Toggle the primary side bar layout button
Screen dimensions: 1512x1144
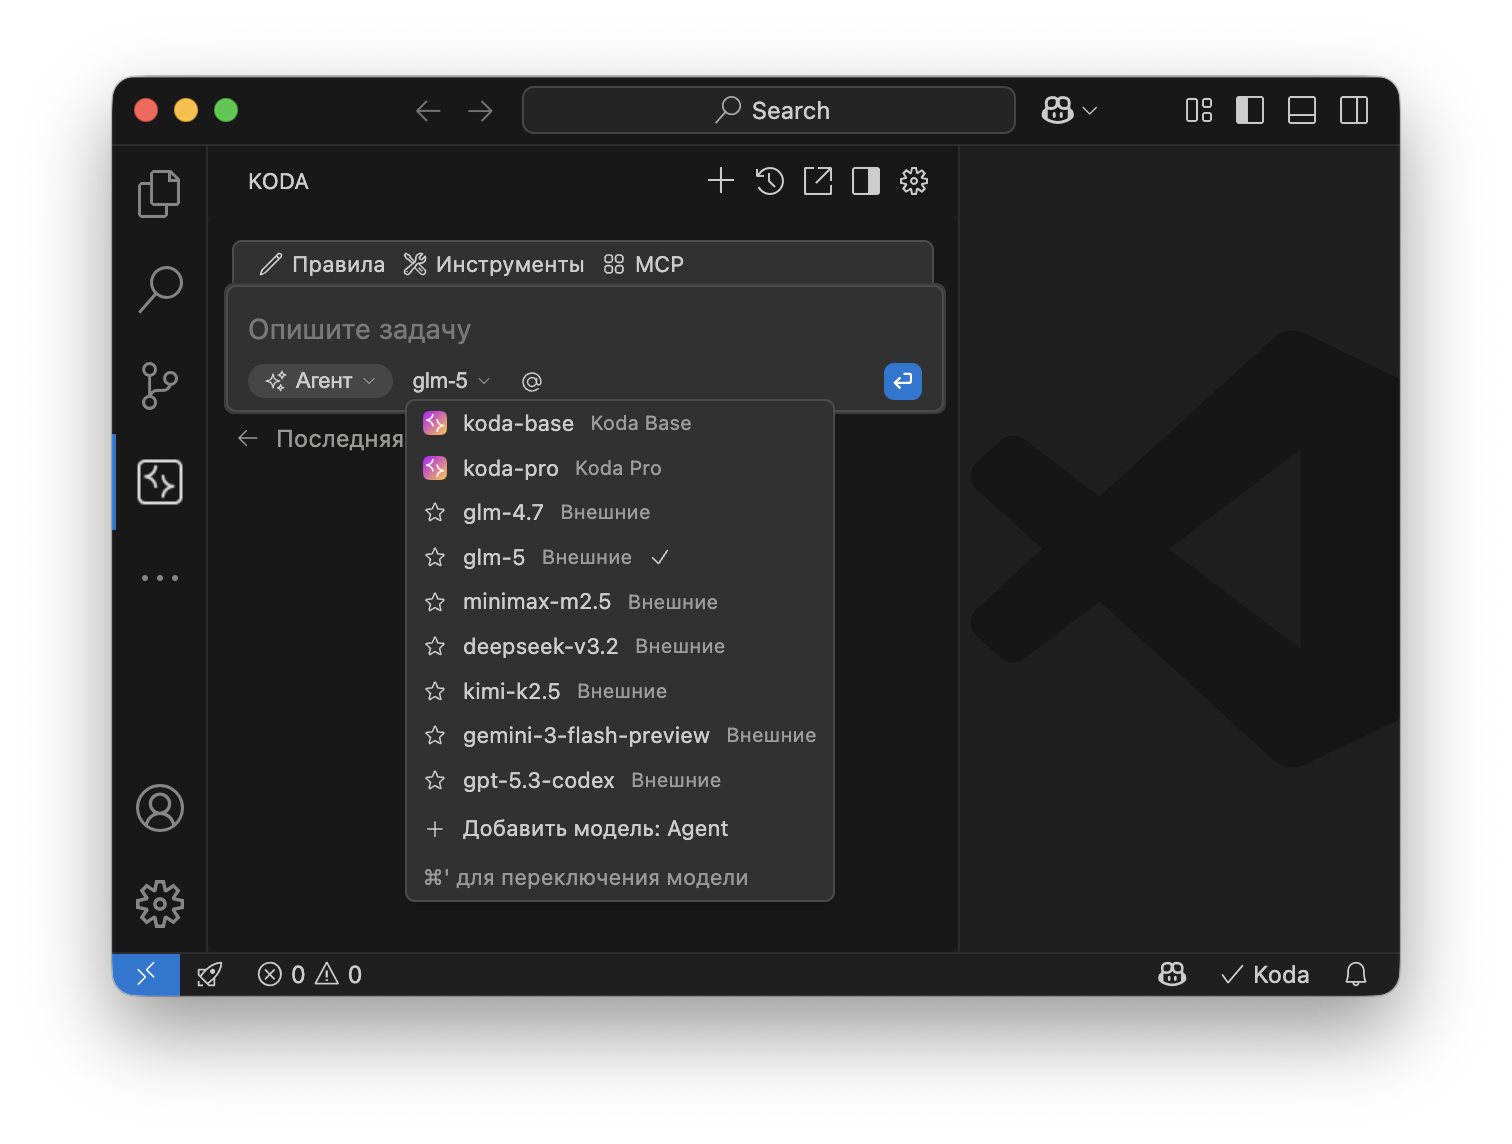click(x=1250, y=110)
